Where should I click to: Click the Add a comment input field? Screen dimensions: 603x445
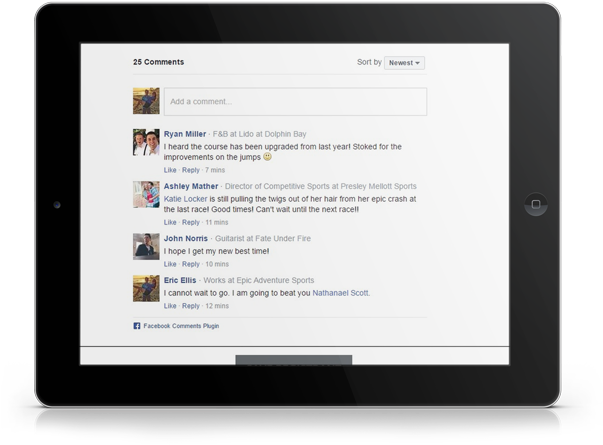pyautogui.click(x=296, y=101)
